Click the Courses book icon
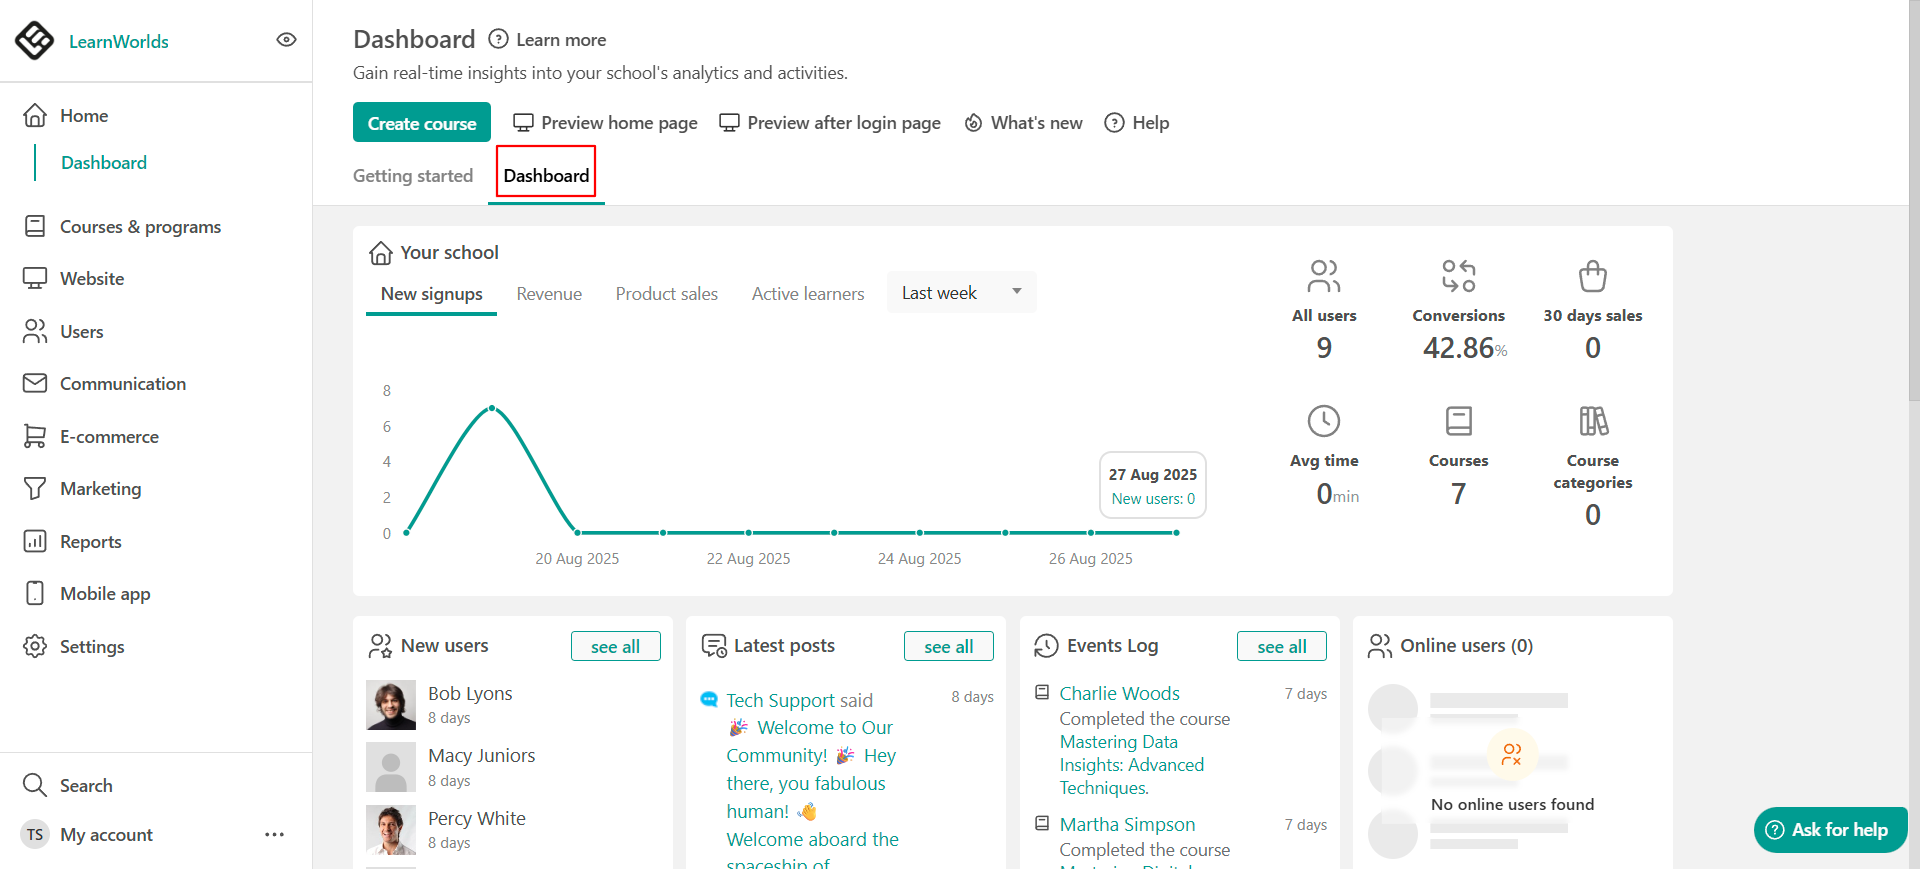This screenshot has width=1920, height=869. pos(1459,421)
